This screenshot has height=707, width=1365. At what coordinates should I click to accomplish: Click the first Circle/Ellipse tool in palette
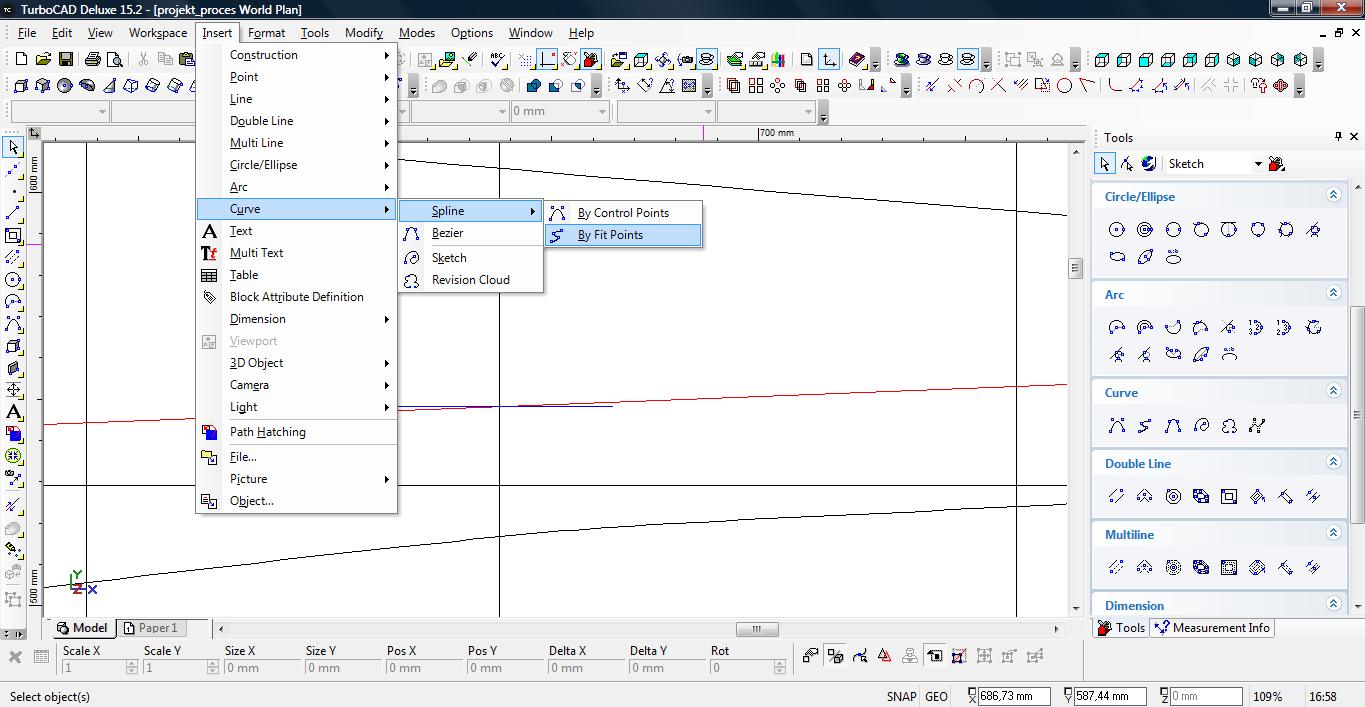click(1117, 230)
